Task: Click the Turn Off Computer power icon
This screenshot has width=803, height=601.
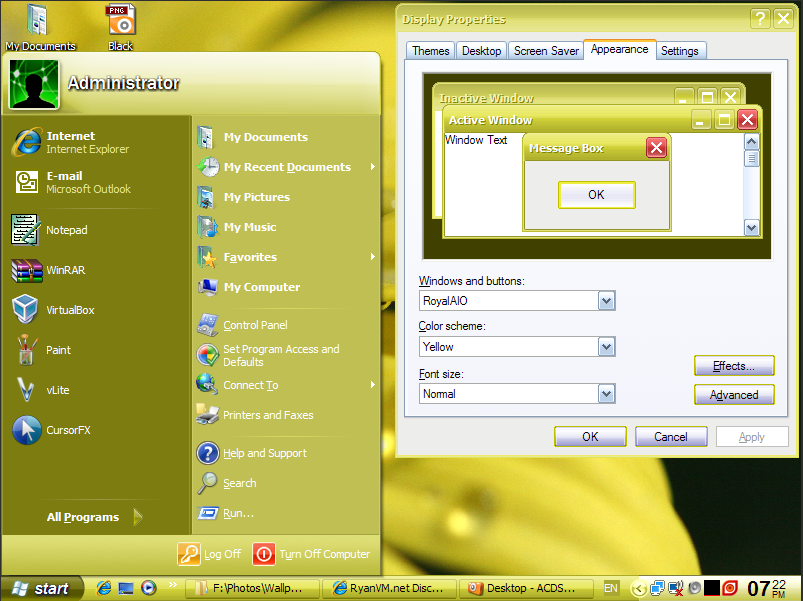Action: [x=264, y=554]
